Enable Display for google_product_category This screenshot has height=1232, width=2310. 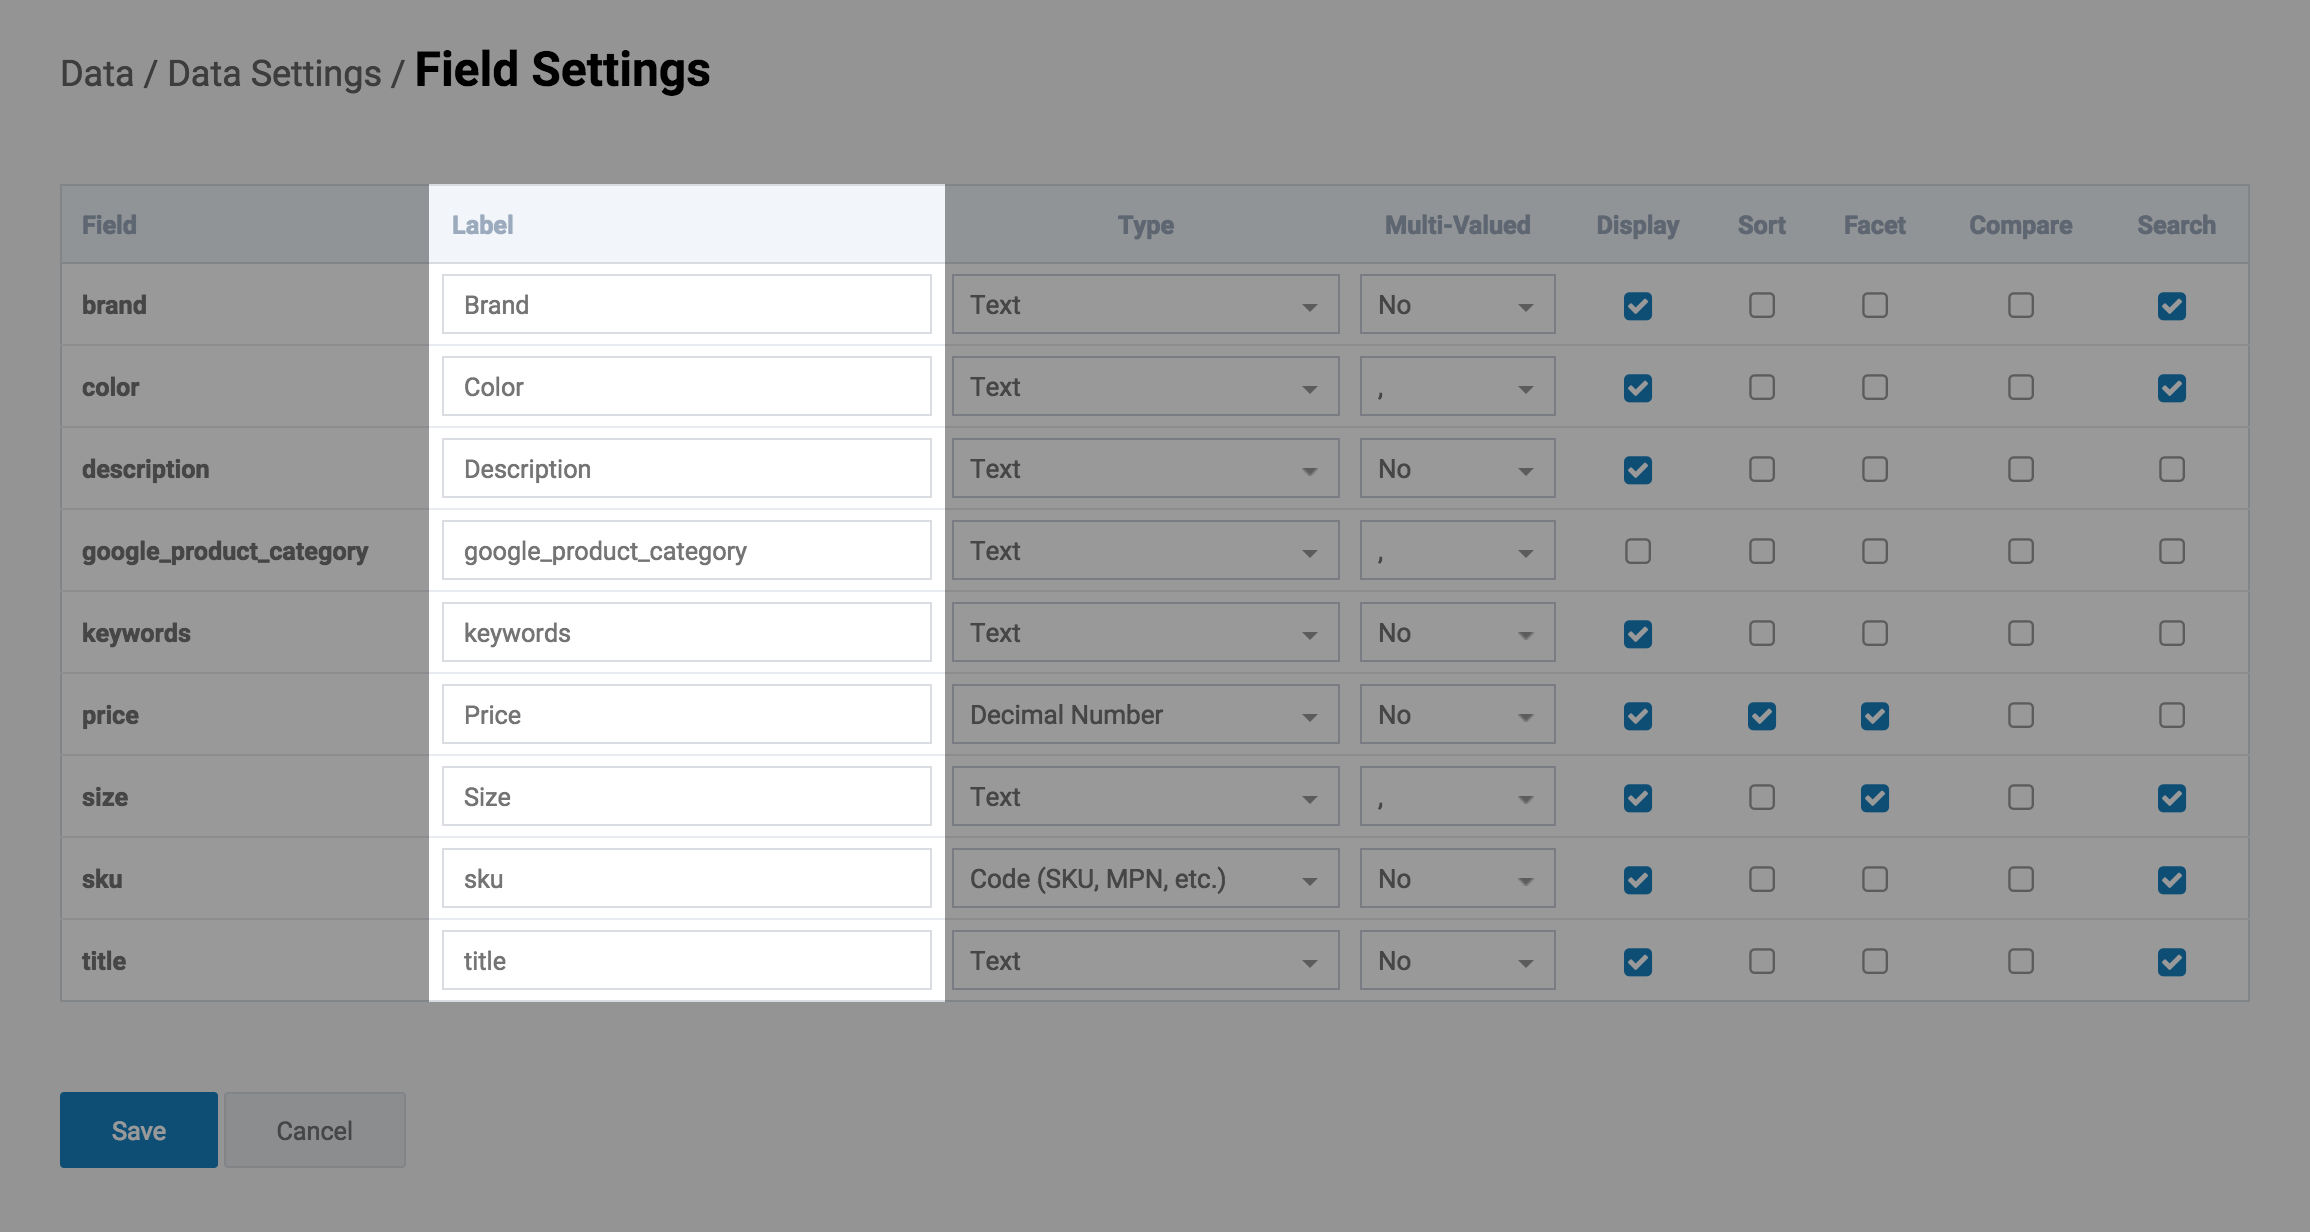tap(1637, 551)
